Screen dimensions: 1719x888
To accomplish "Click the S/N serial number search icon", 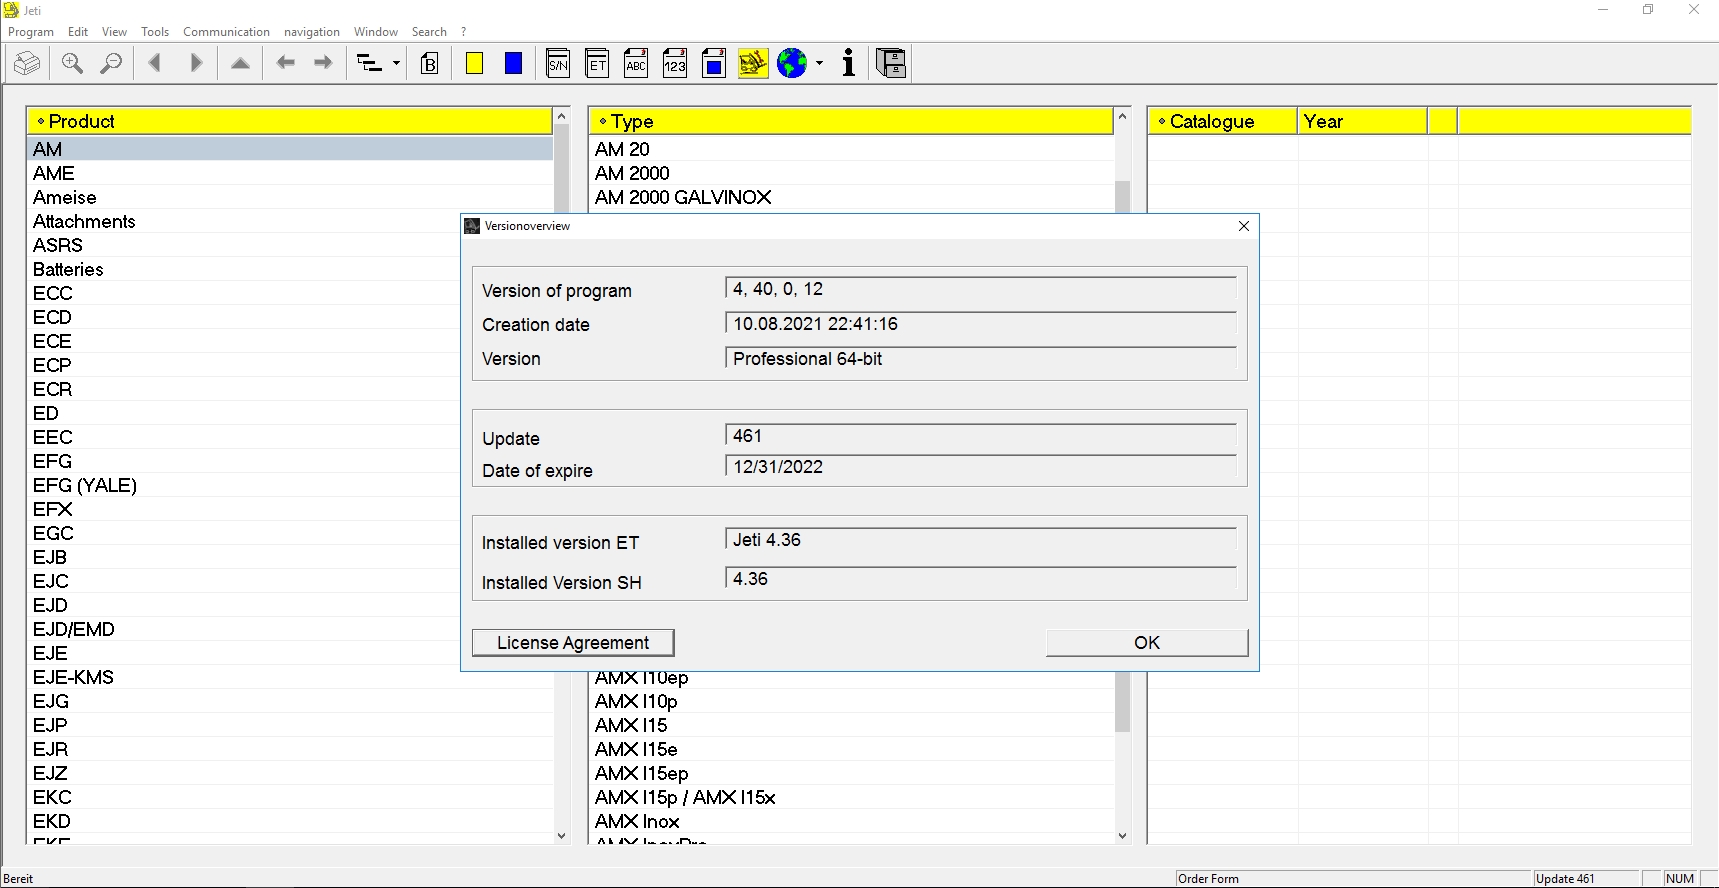I will coord(558,64).
